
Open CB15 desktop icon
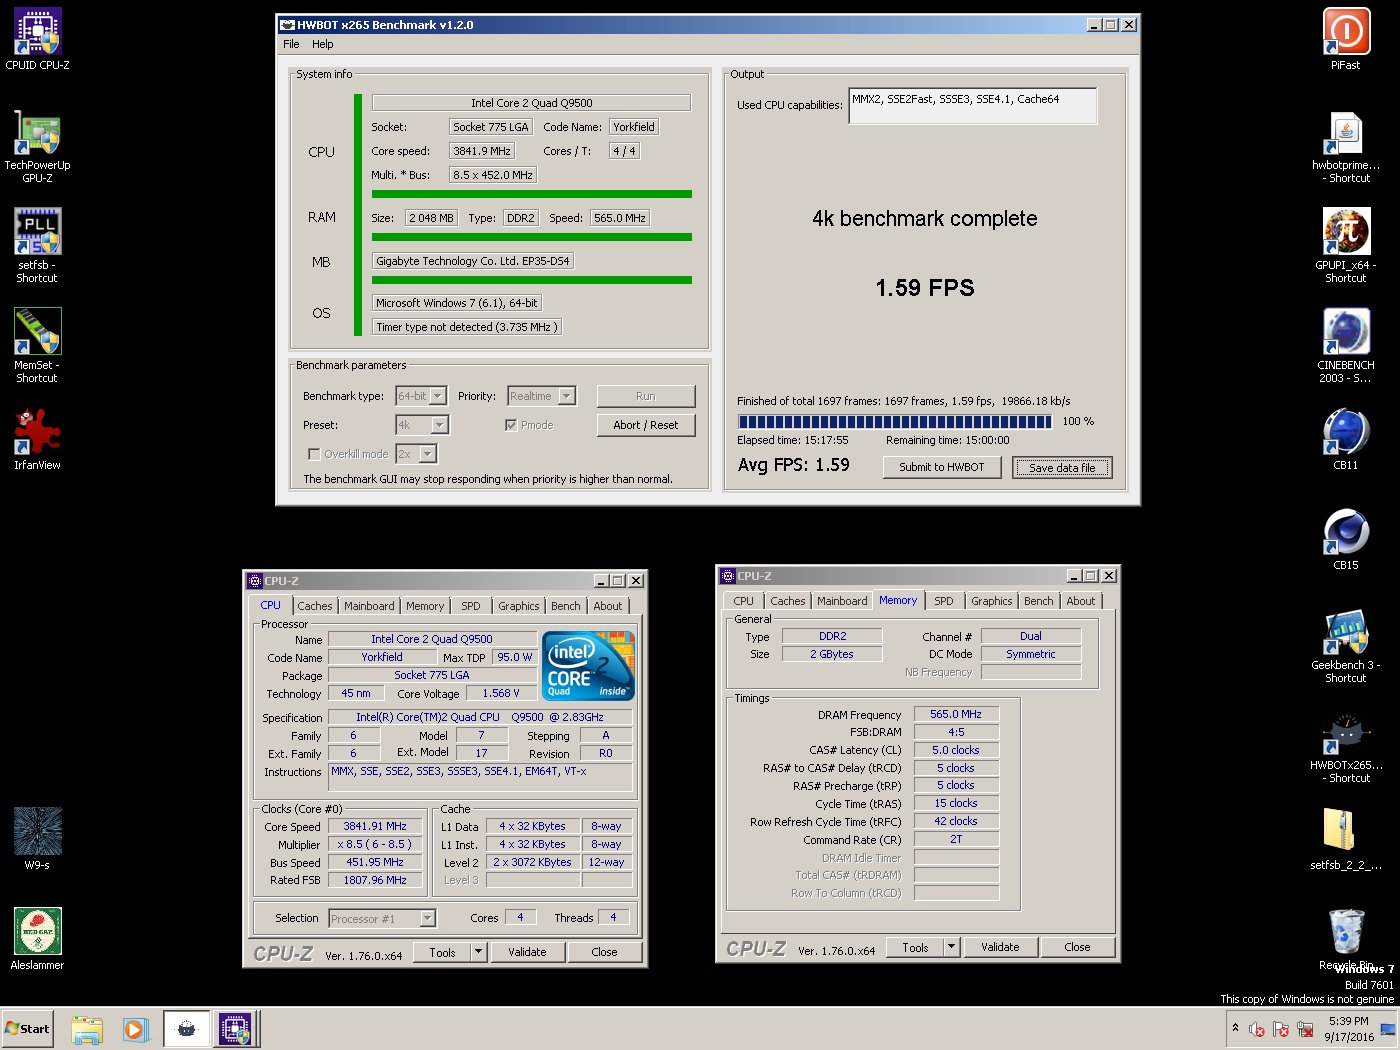tap(1346, 540)
